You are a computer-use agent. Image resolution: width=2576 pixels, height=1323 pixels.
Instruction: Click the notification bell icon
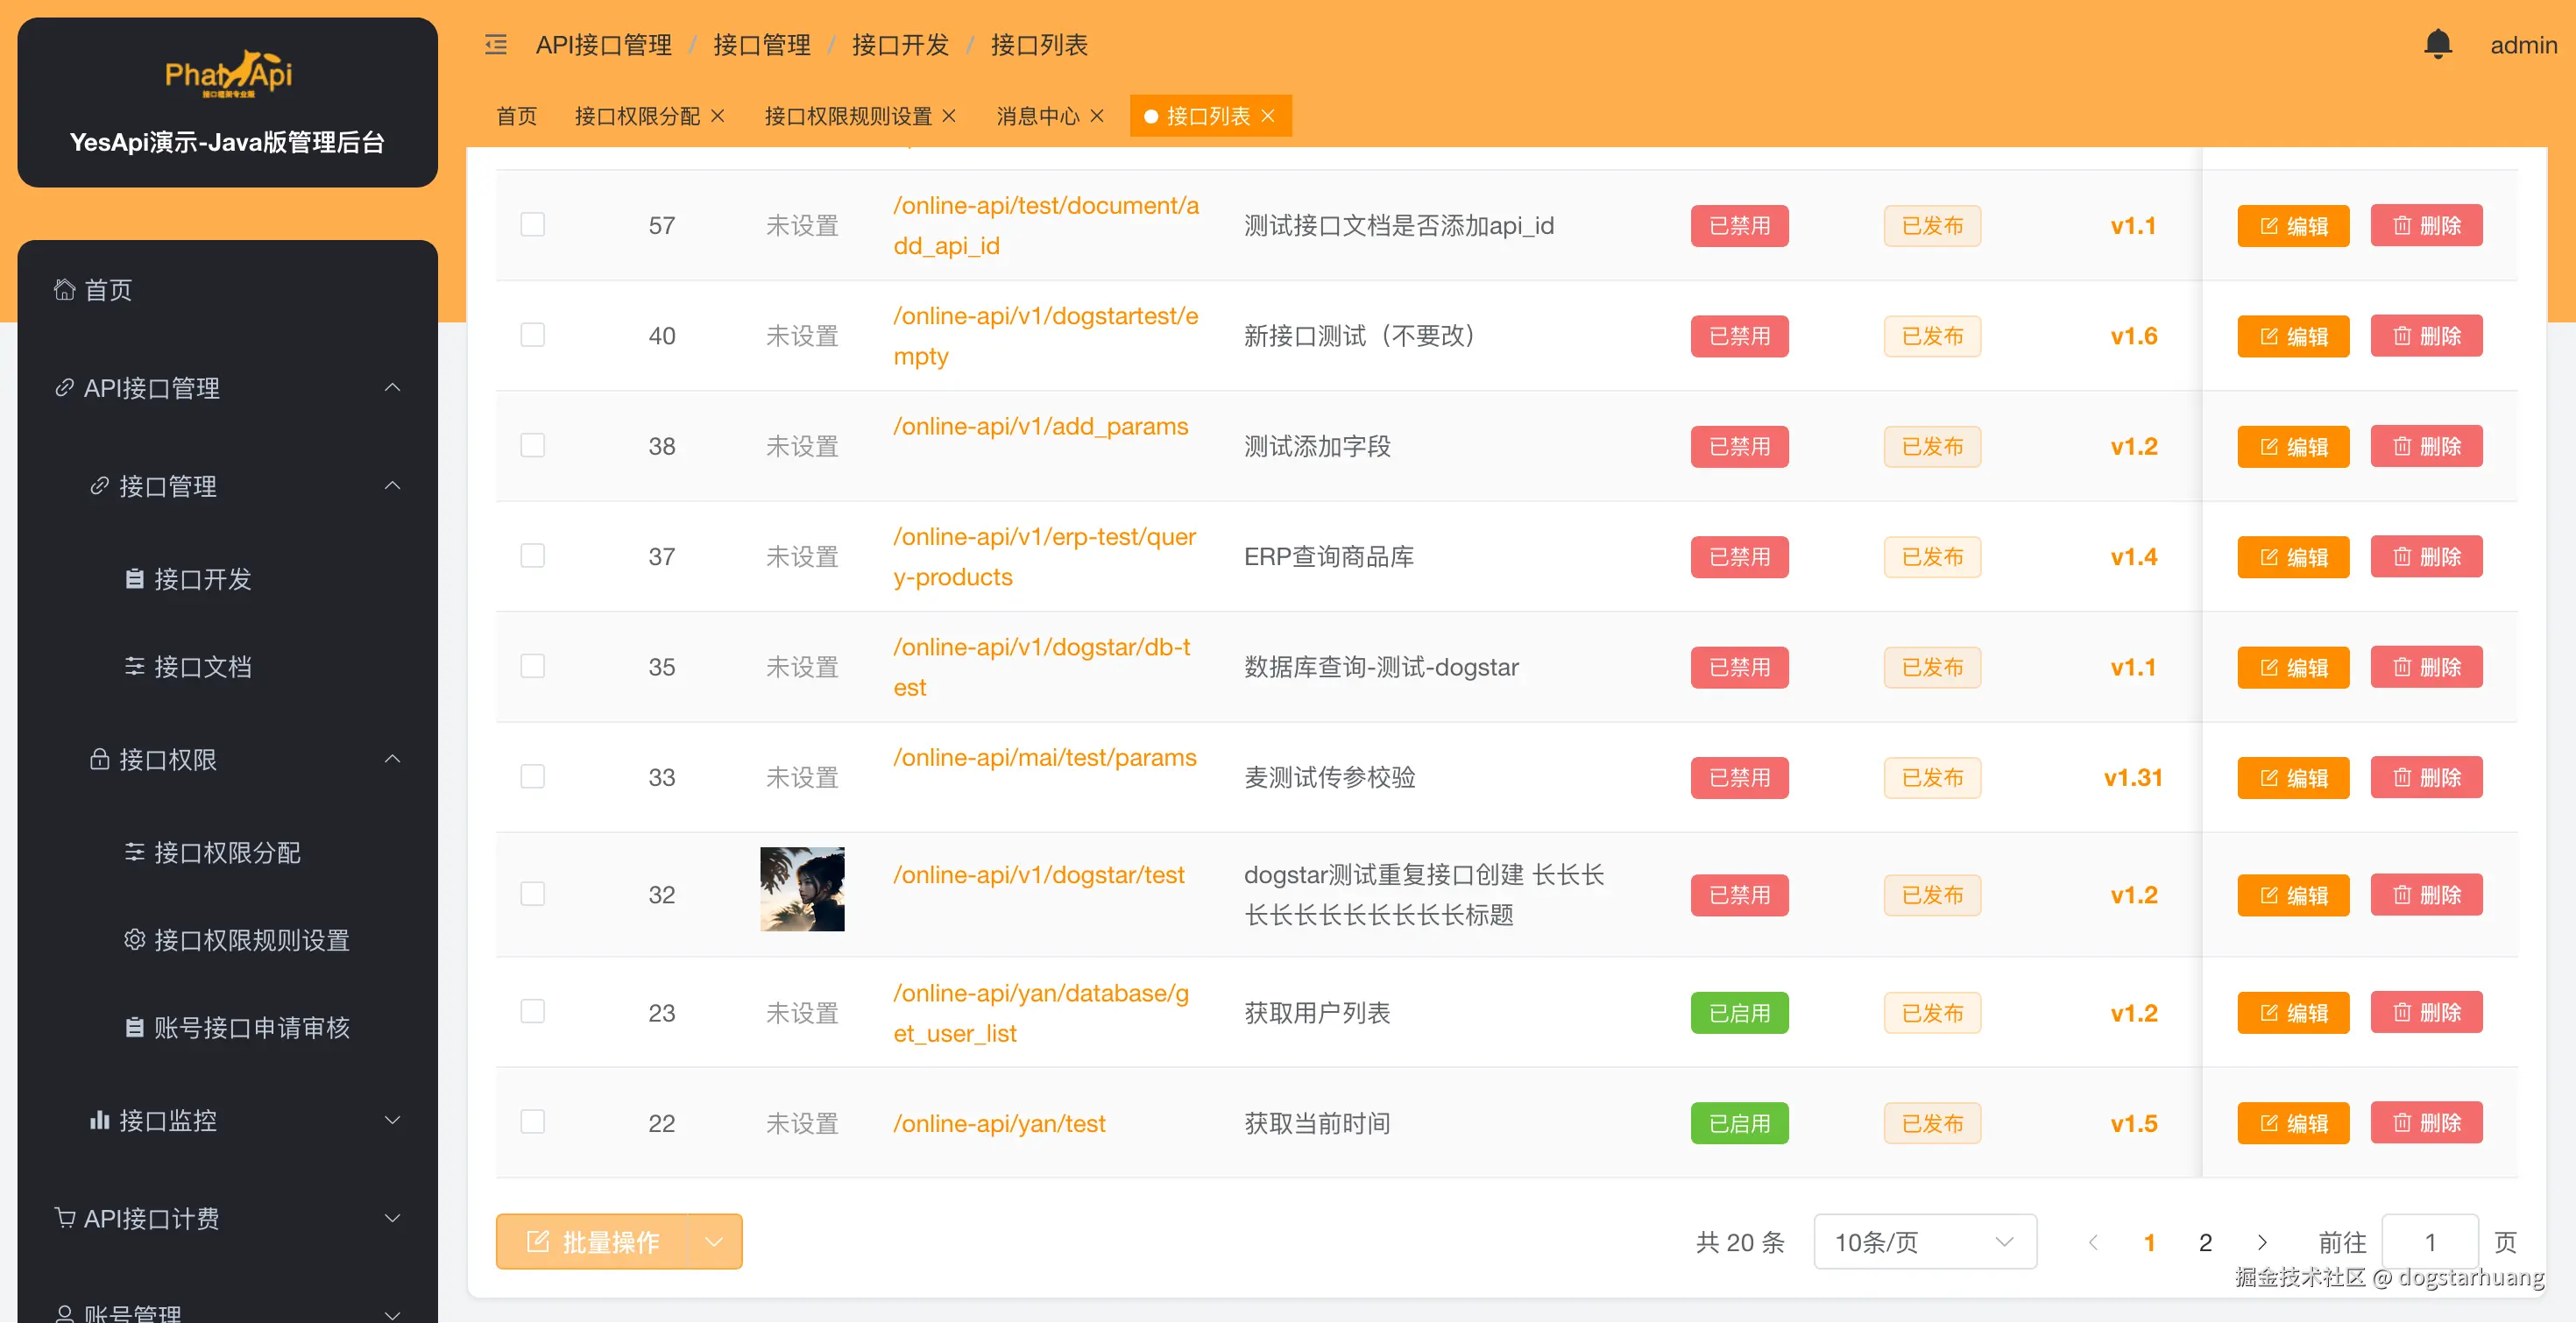click(2437, 44)
